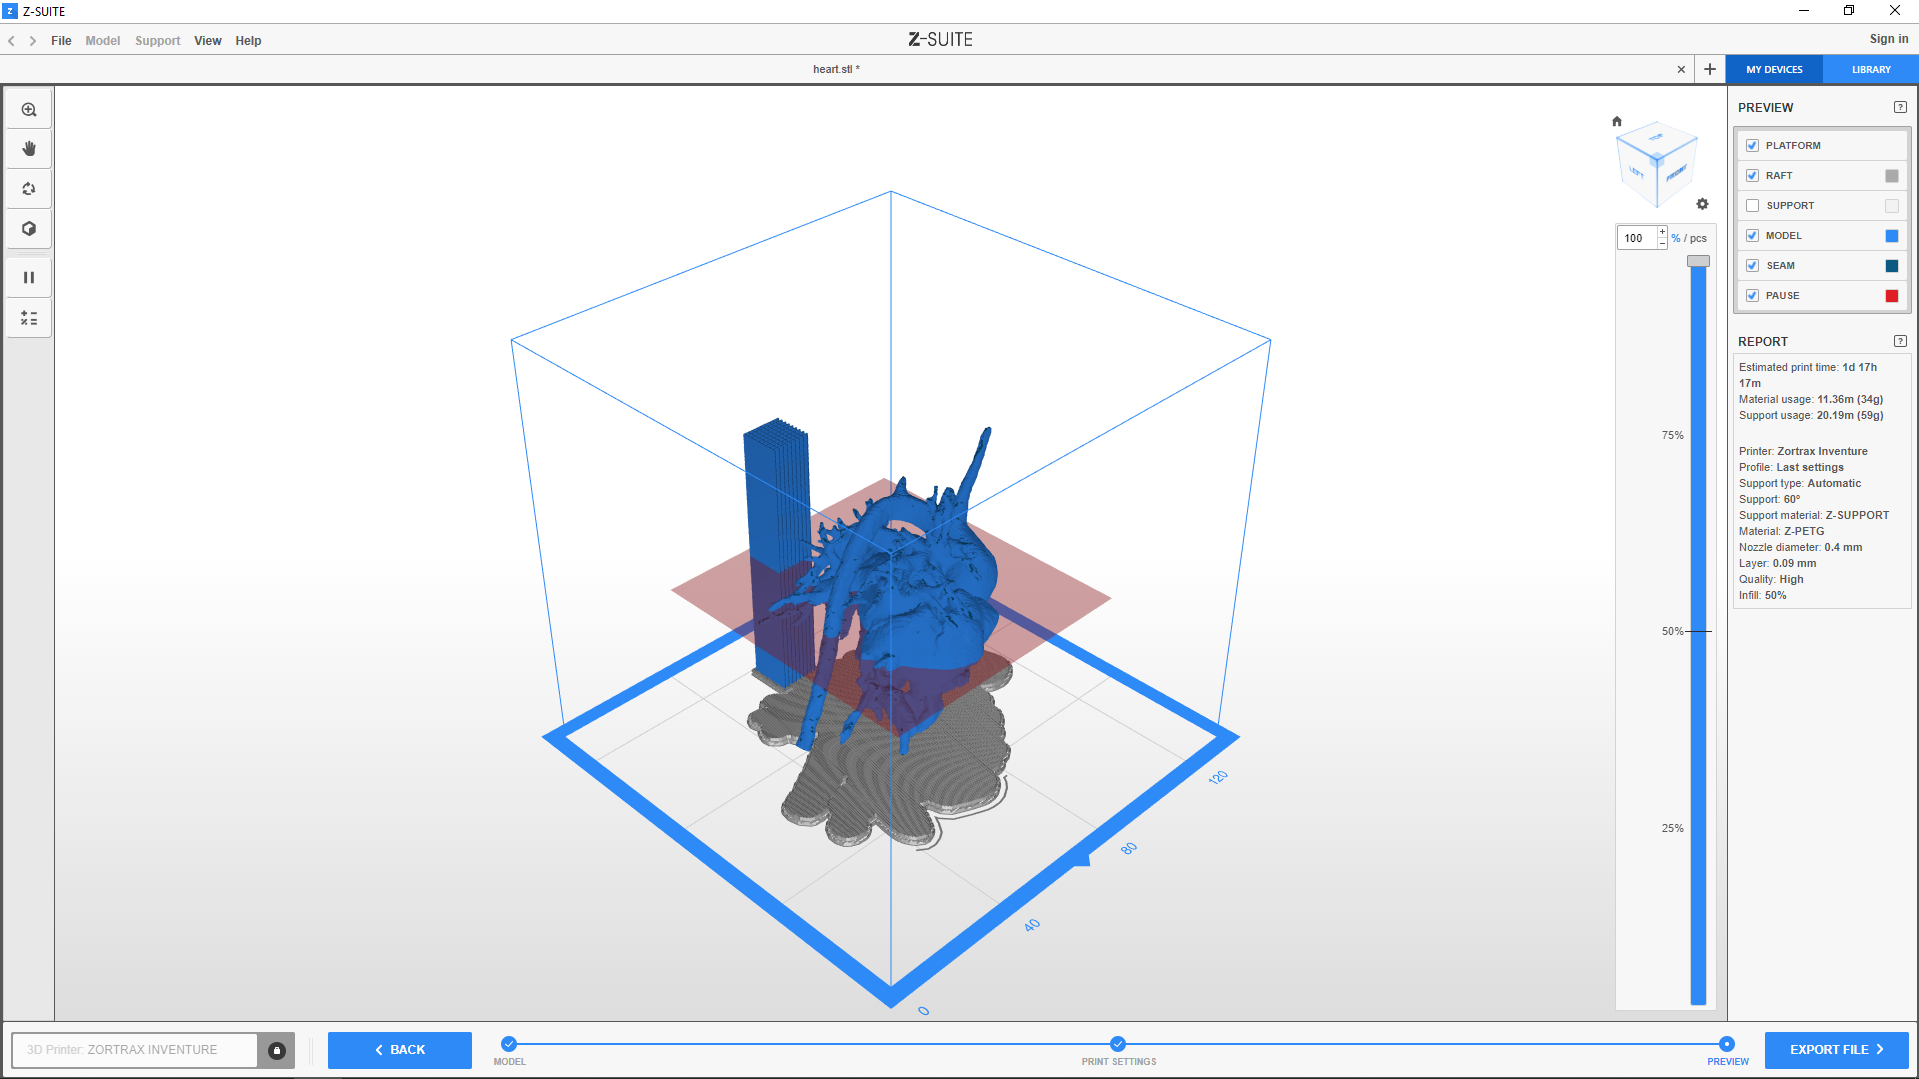Viewport: 1919px width, 1079px height.
Task: Click the layer preview slider handle
Action: [1698, 261]
